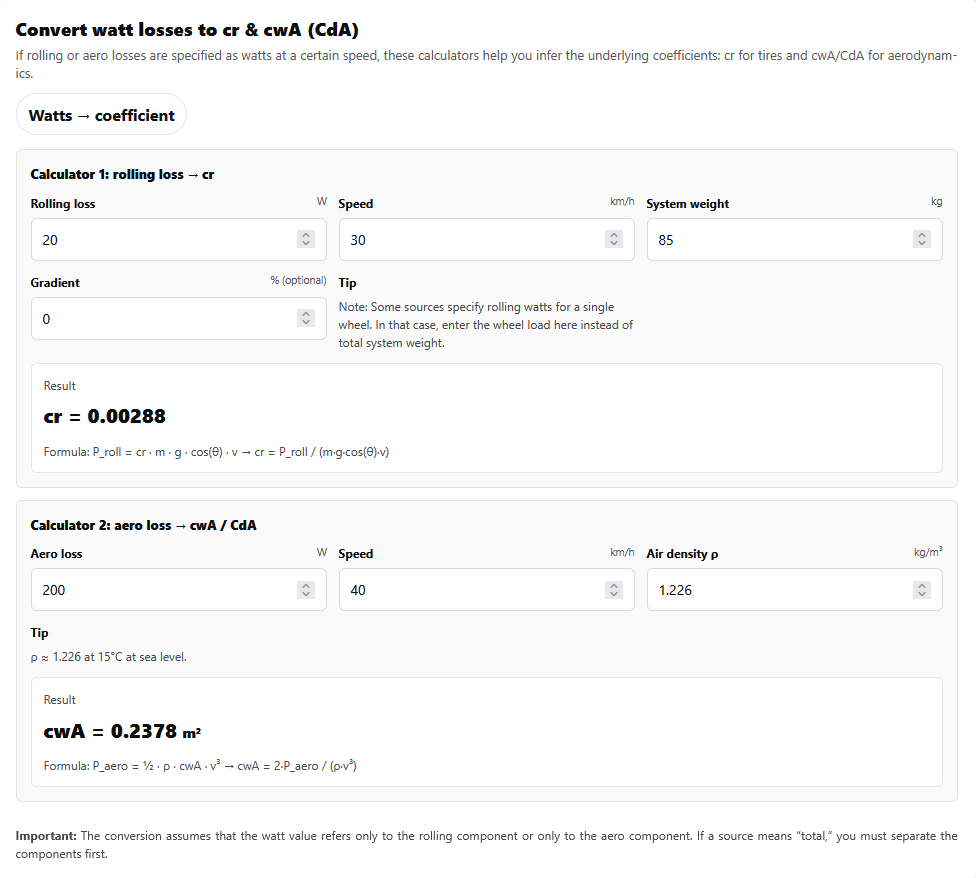Screen dimensions: 976x878
Task: Increase Aero loss using stepper up arrow
Action: coord(306,585)
